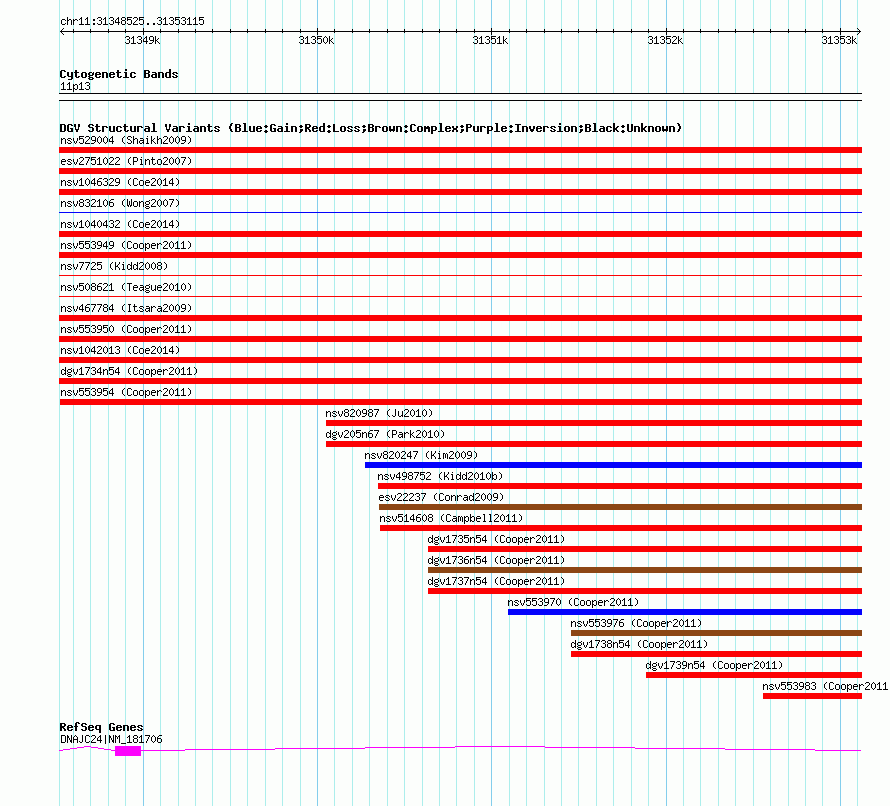The image size is (890, 806).
Task: Select the brown bar under dgv1736n54
Action: (x=645, y=570)
